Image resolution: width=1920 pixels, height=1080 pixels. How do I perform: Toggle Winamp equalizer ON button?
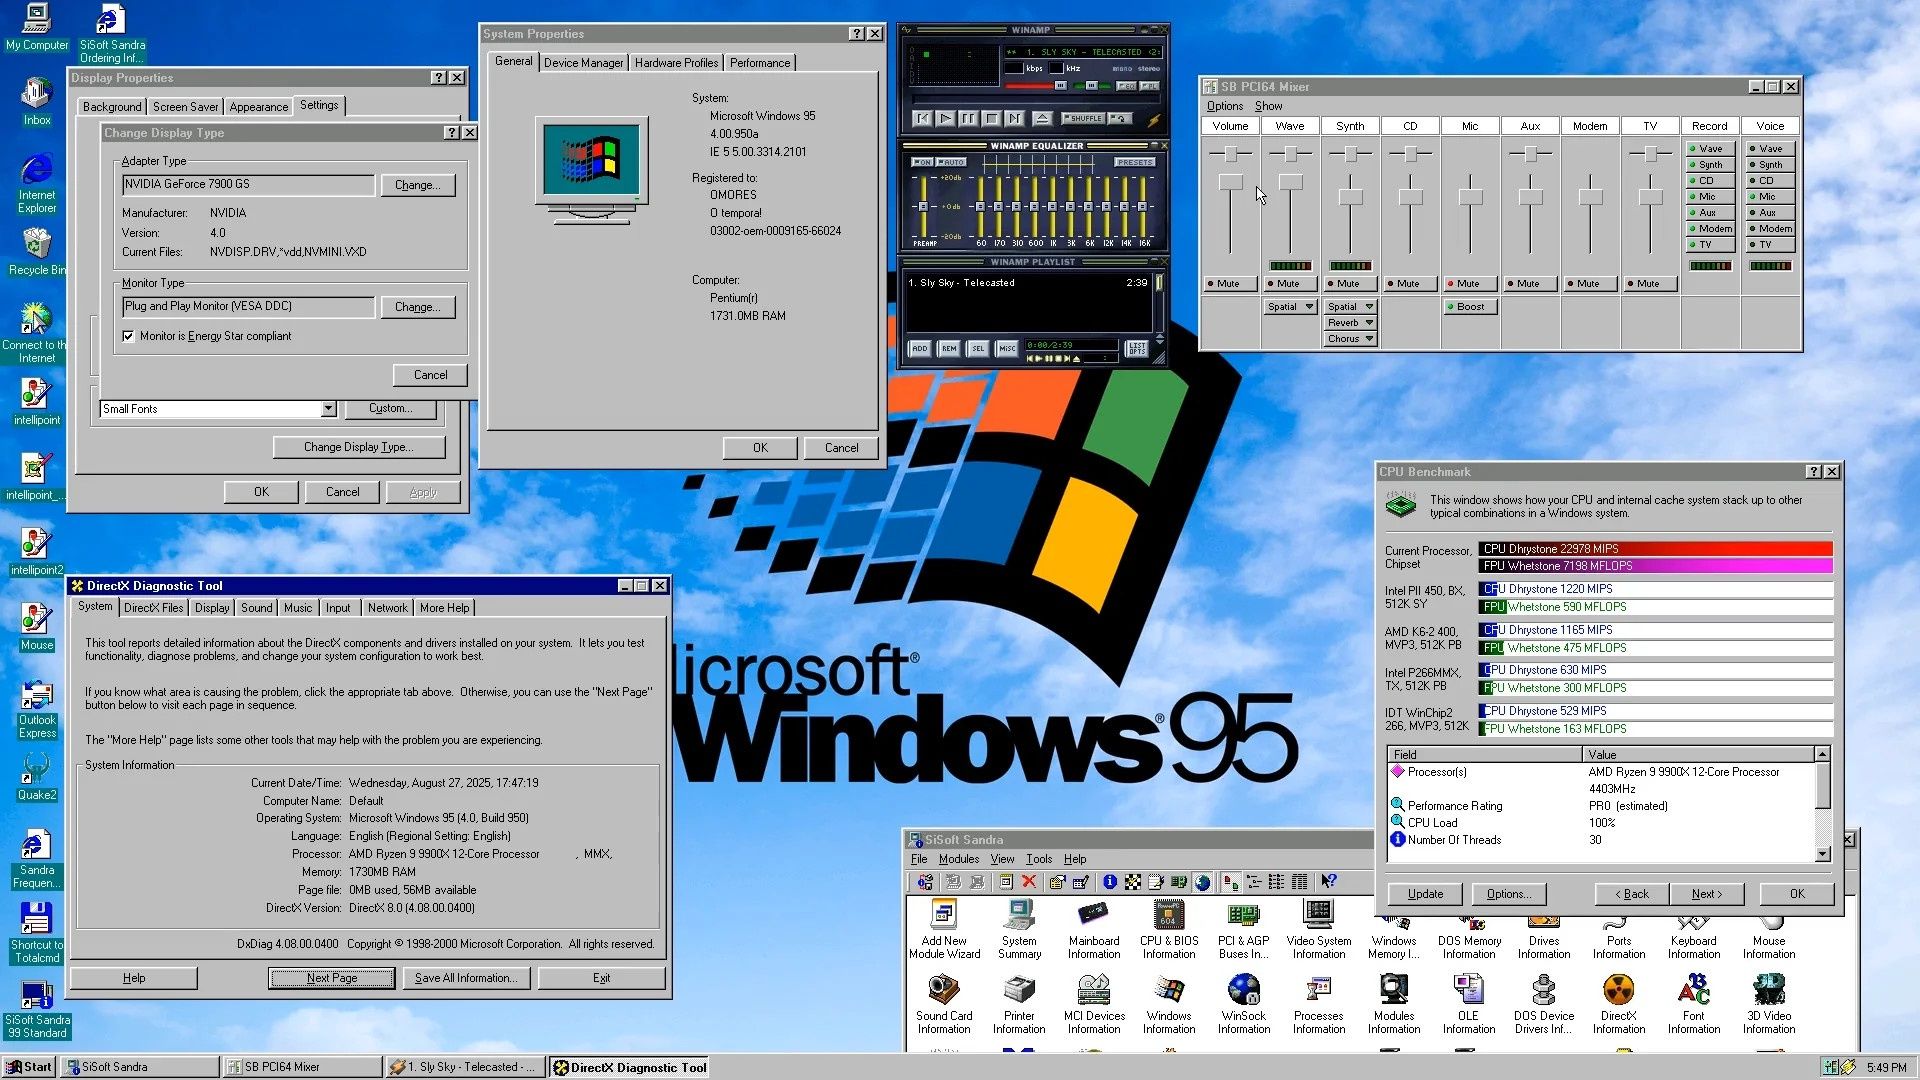[x=921, y=162]
